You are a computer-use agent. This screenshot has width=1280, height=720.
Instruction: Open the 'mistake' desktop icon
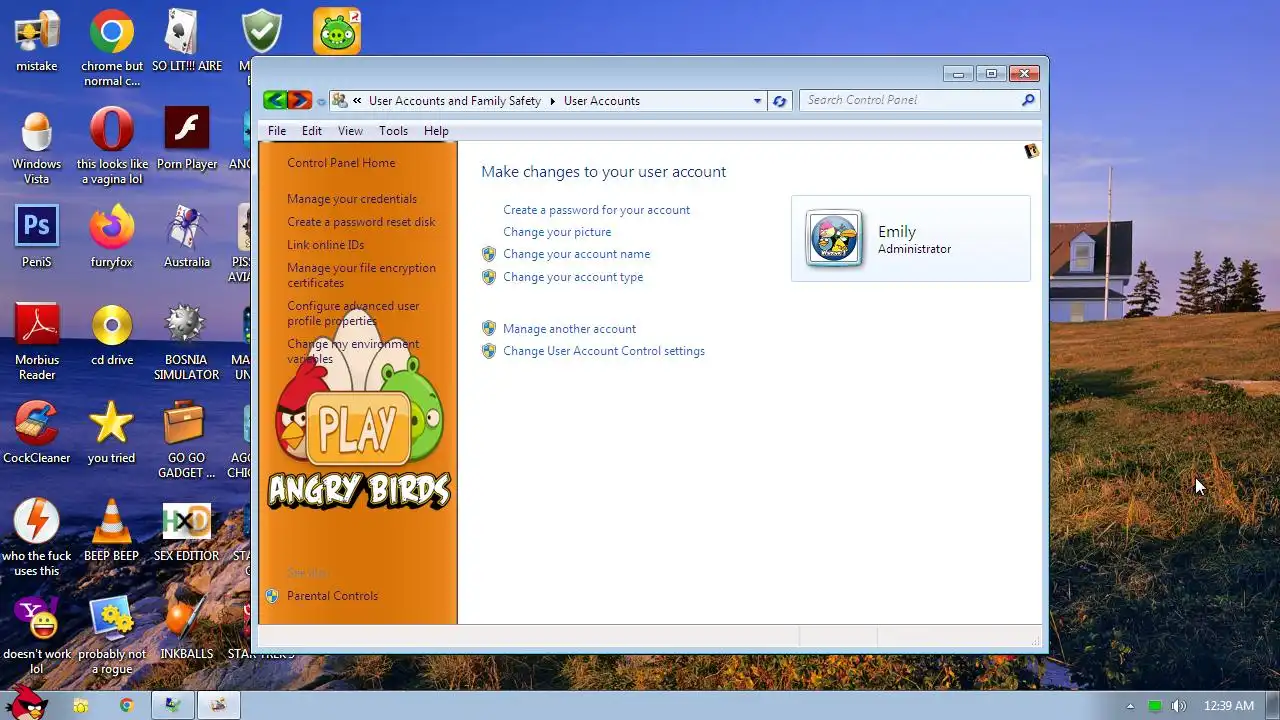(37, 42)
